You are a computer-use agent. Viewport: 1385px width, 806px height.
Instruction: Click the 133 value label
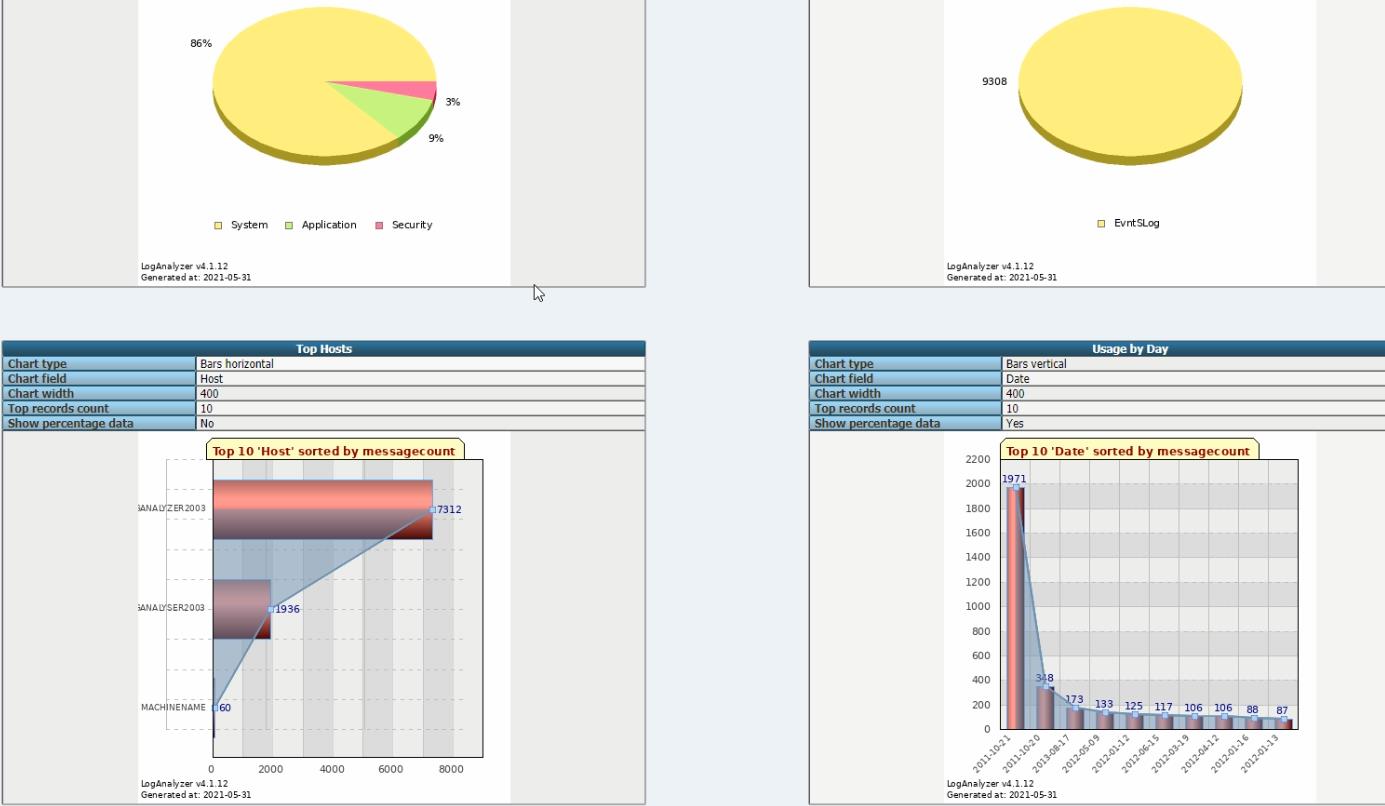[1104, 705]
